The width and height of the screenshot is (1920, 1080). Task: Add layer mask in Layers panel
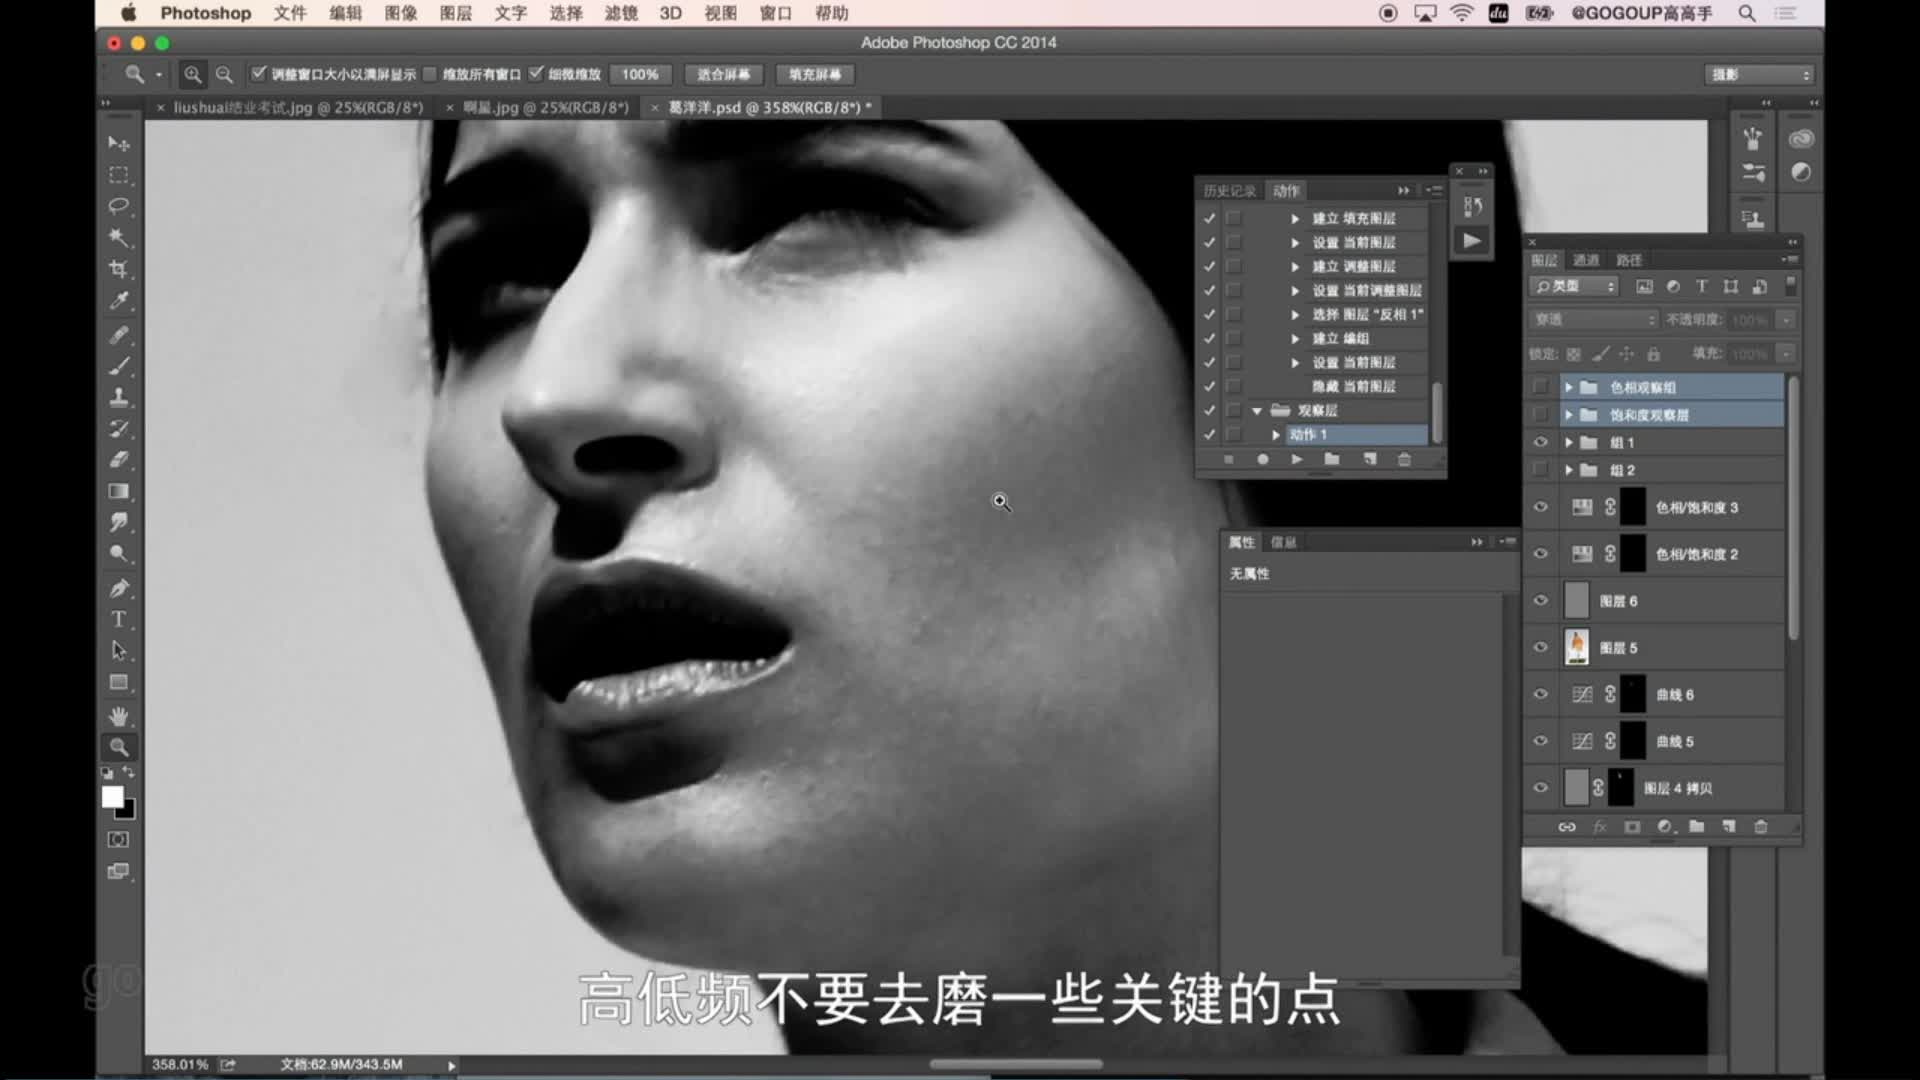point(1632,827)
